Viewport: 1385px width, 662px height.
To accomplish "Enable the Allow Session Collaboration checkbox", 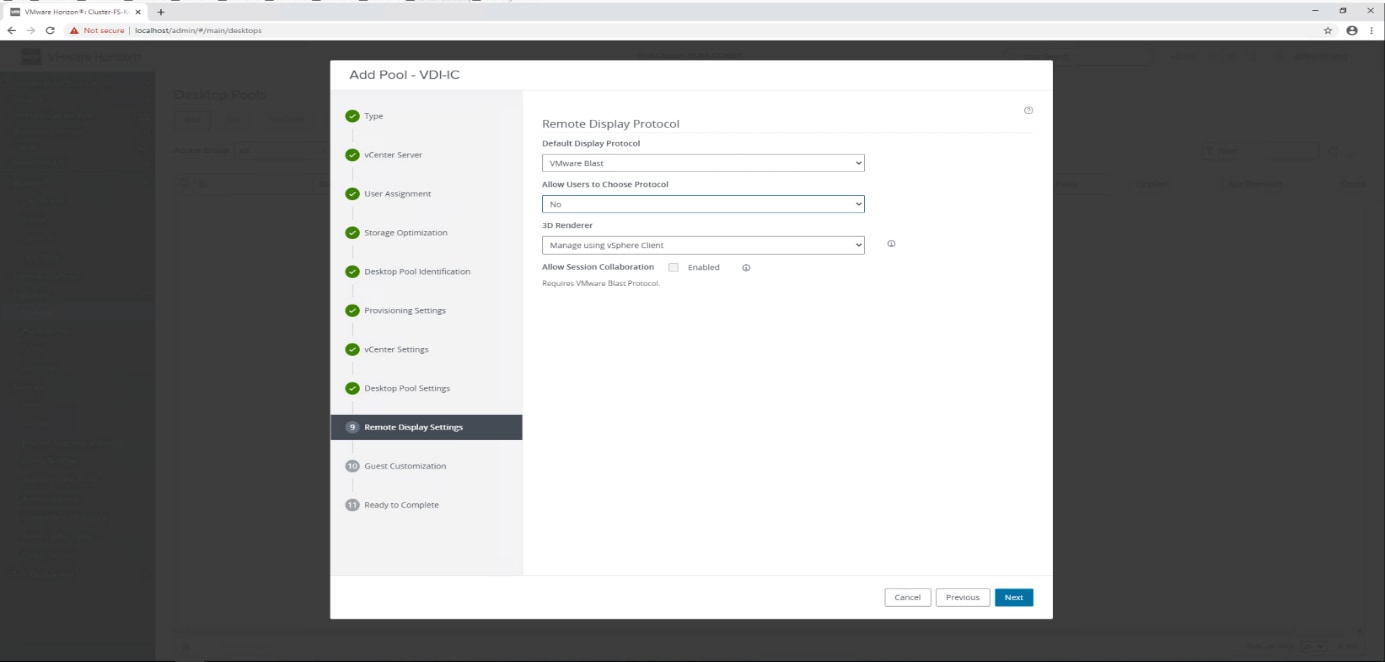I will (673, 267).
